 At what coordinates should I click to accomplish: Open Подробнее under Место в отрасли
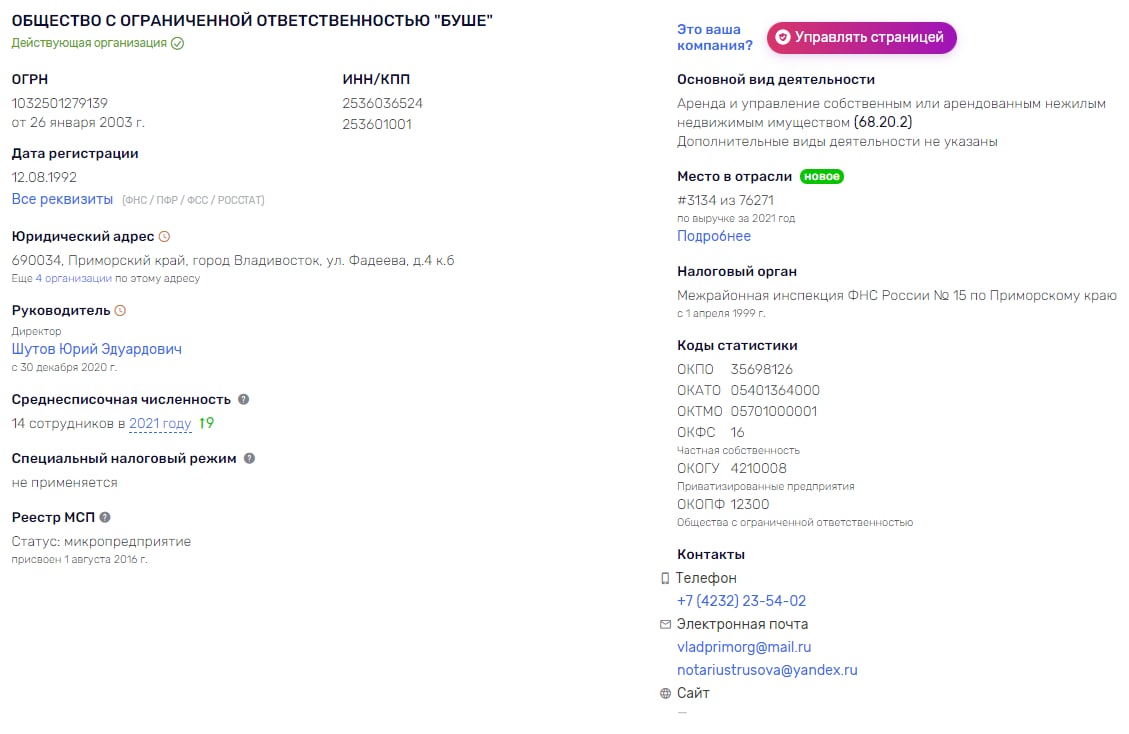click(x=714, y=236)
